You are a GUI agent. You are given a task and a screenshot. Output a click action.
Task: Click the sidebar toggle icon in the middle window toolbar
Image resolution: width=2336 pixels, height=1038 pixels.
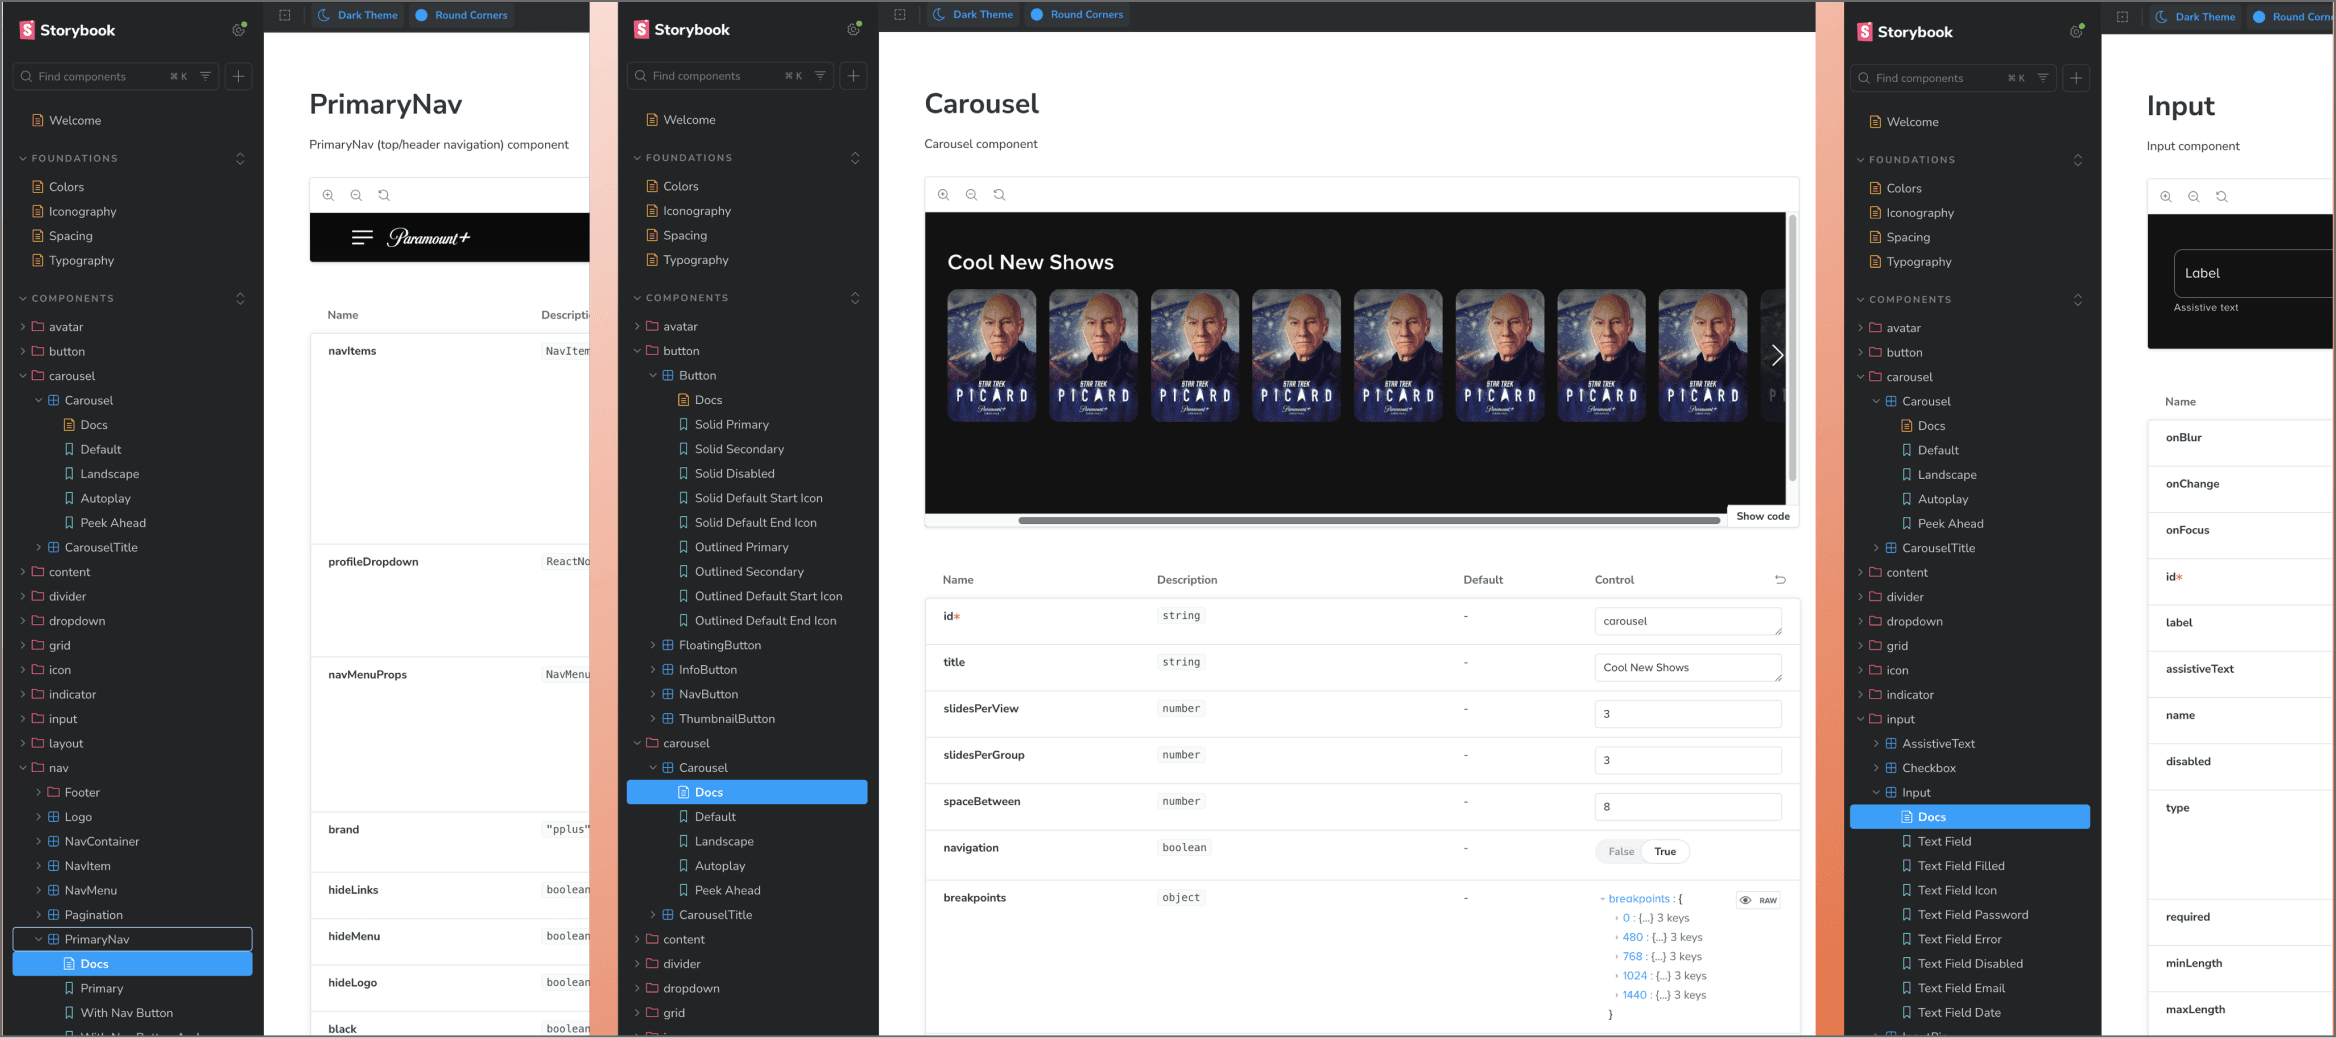[x=900, y=15]
